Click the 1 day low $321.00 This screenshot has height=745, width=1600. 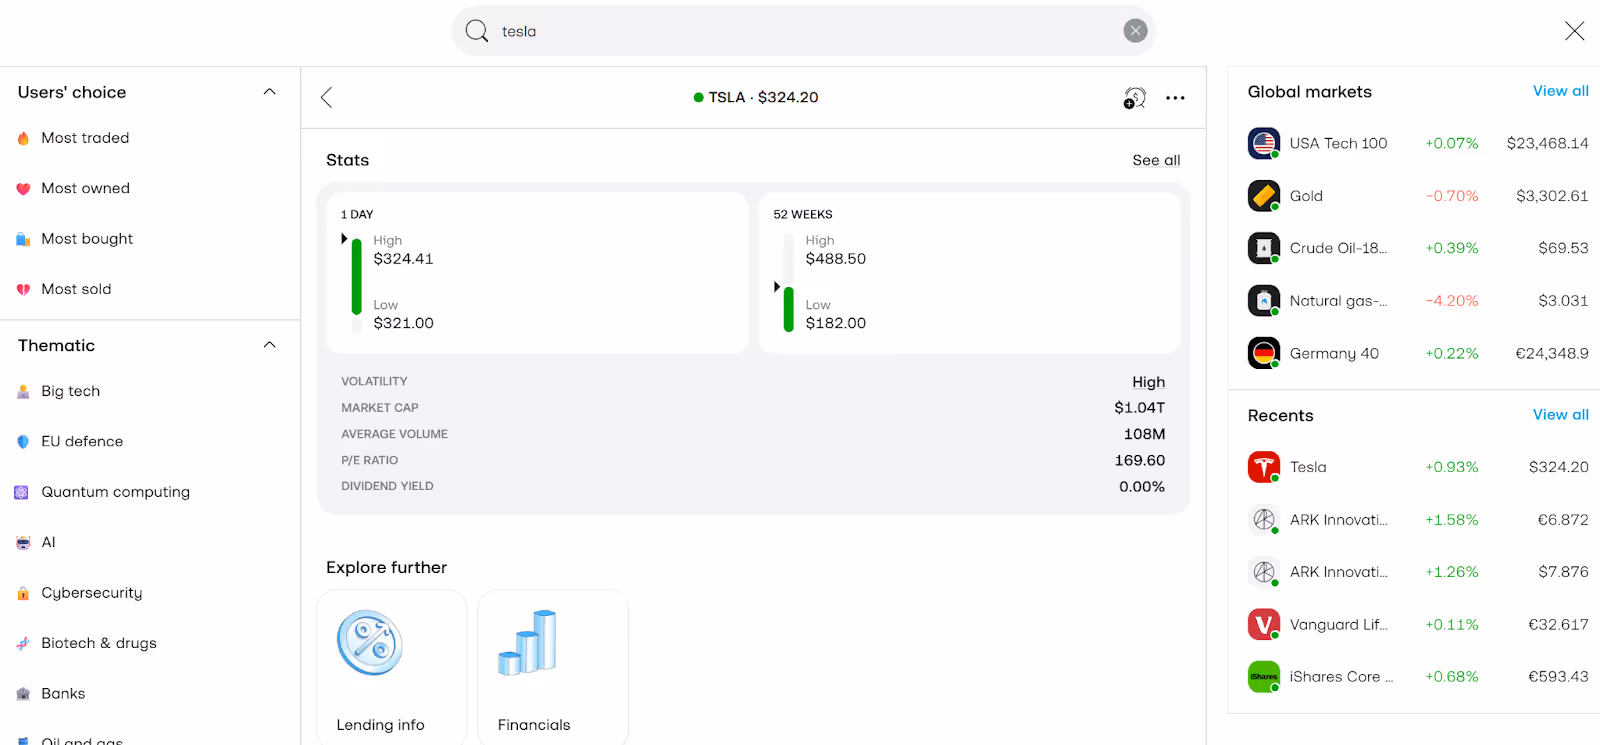coord(403,323)
